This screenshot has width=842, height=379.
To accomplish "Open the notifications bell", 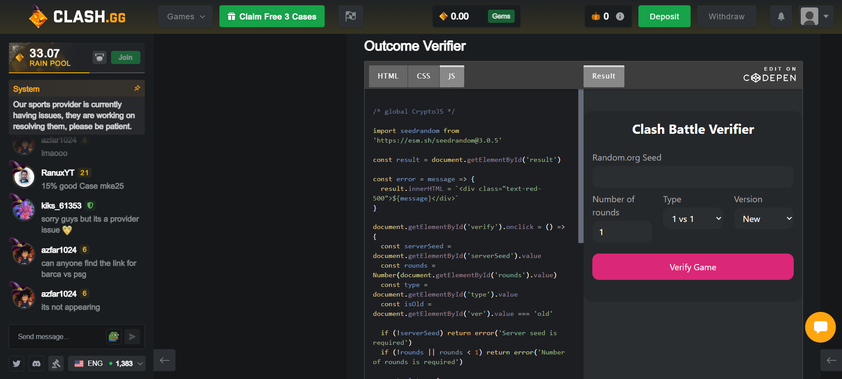I will [781, 17].
